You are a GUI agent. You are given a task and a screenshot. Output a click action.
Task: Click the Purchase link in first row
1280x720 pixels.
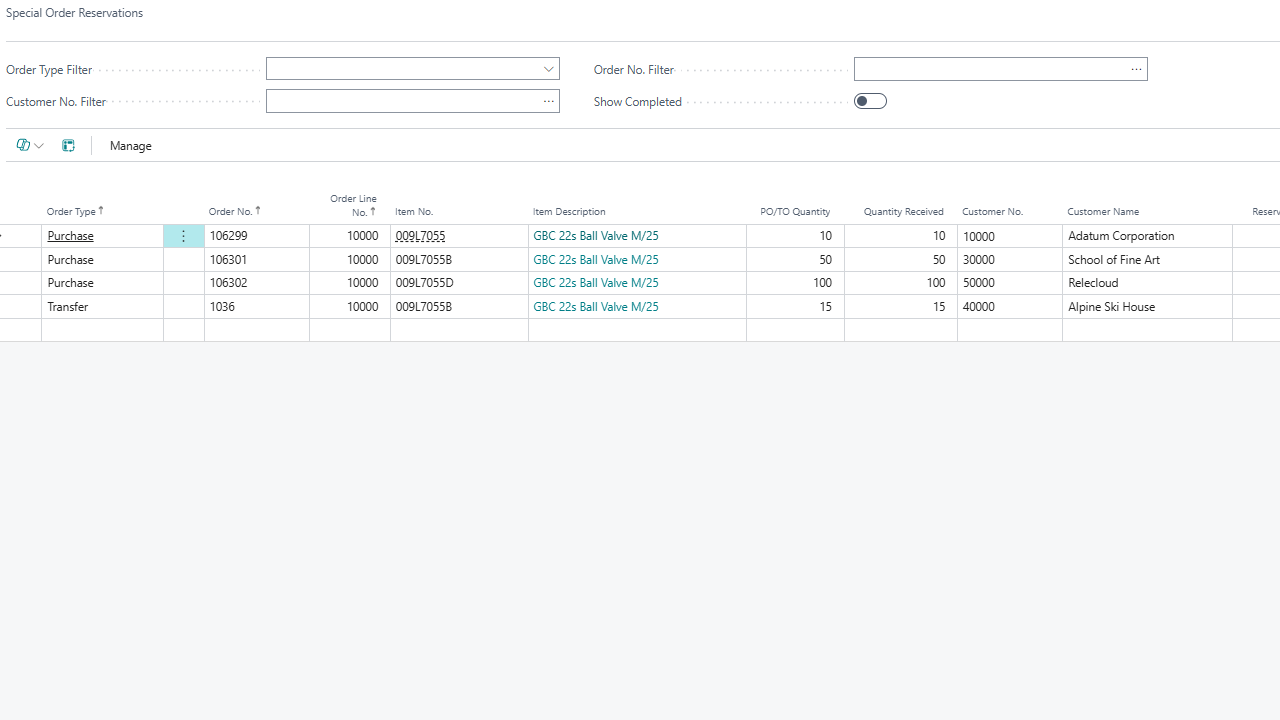[x=70, y=236]
